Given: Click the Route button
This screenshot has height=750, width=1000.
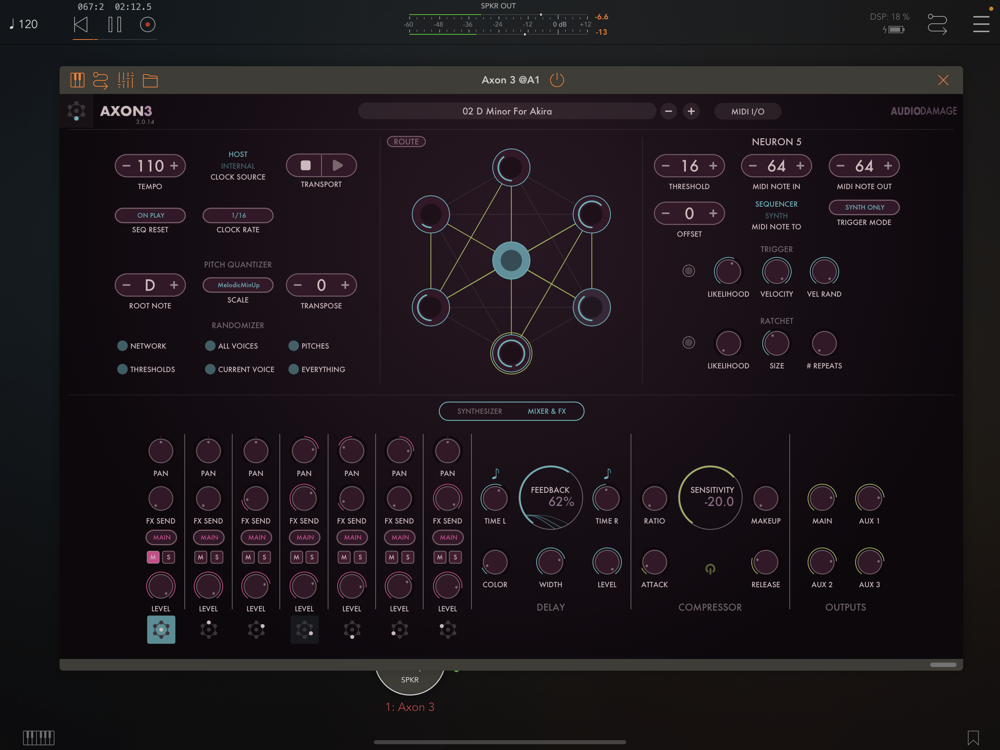Looking at the screenshot, I should pyautogui.click(x=406, y=142).
